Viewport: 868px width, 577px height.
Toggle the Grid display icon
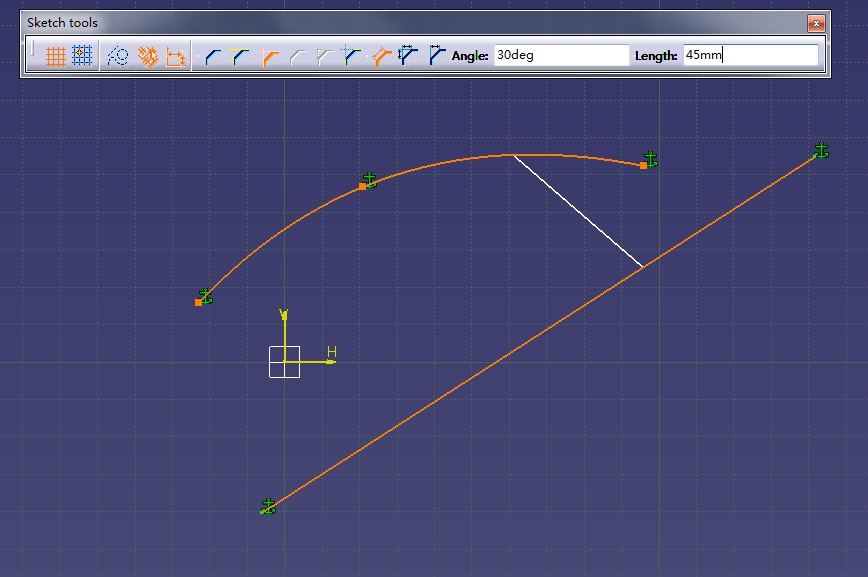(55, 56)
